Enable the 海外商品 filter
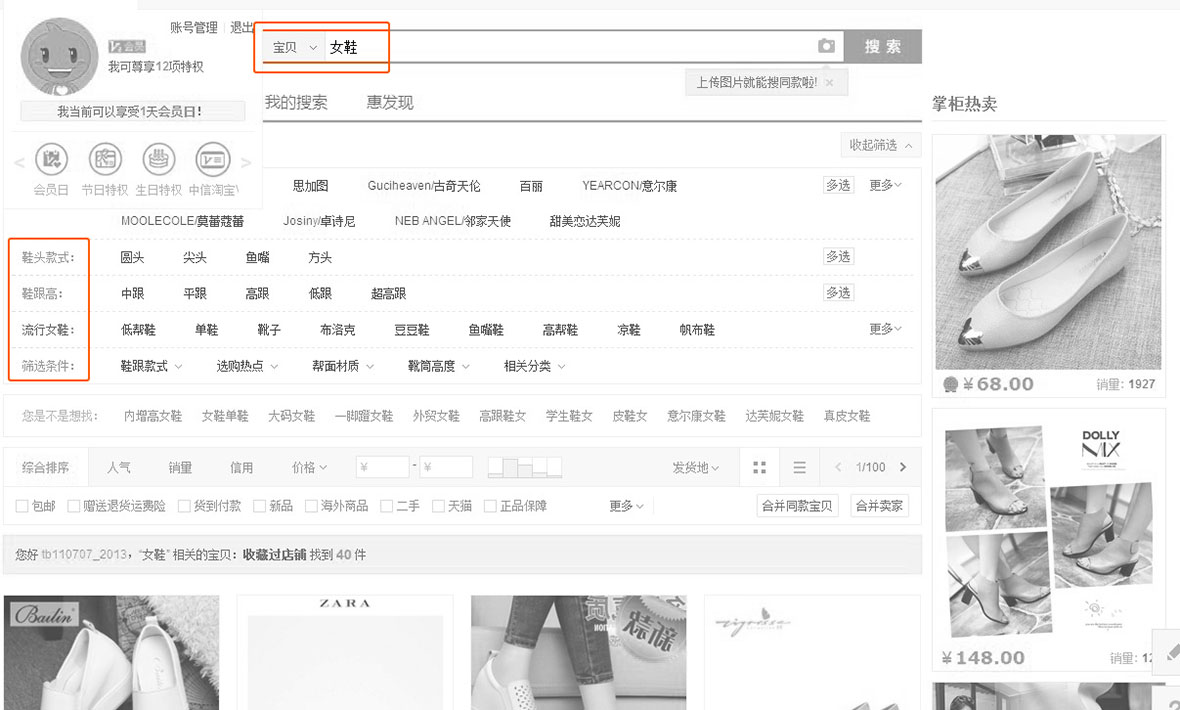This screenshot has height=710, width=1180. pos(311,506)
